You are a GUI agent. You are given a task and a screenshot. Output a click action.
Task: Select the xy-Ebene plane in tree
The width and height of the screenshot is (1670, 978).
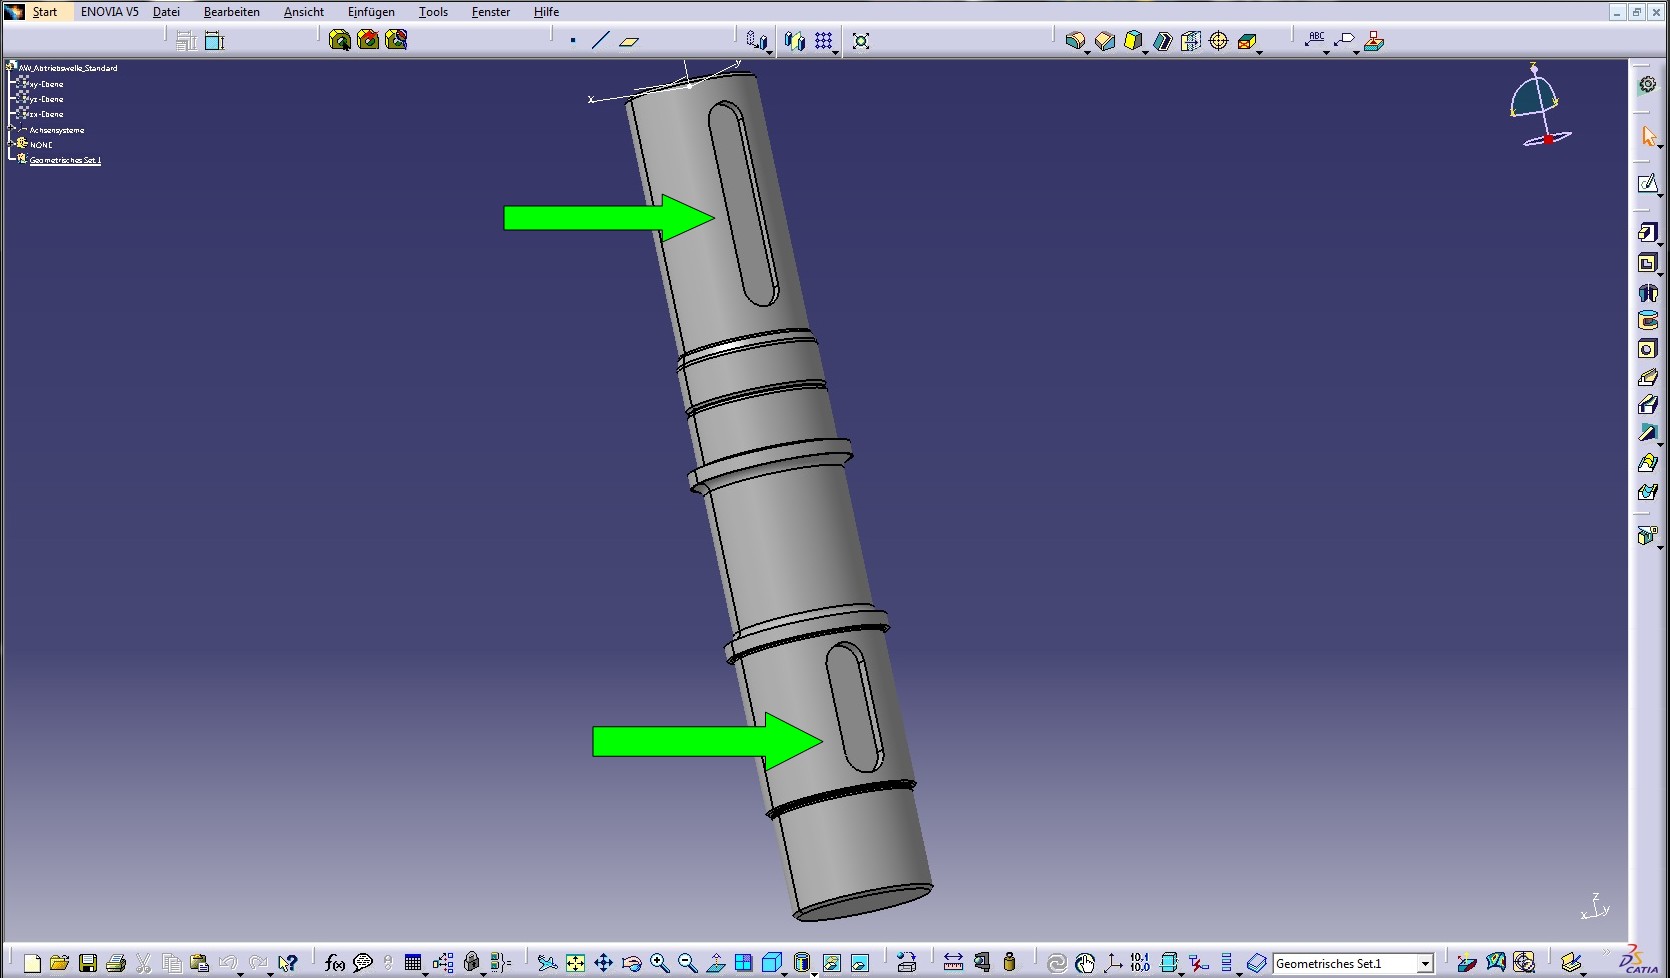(46, 84)
